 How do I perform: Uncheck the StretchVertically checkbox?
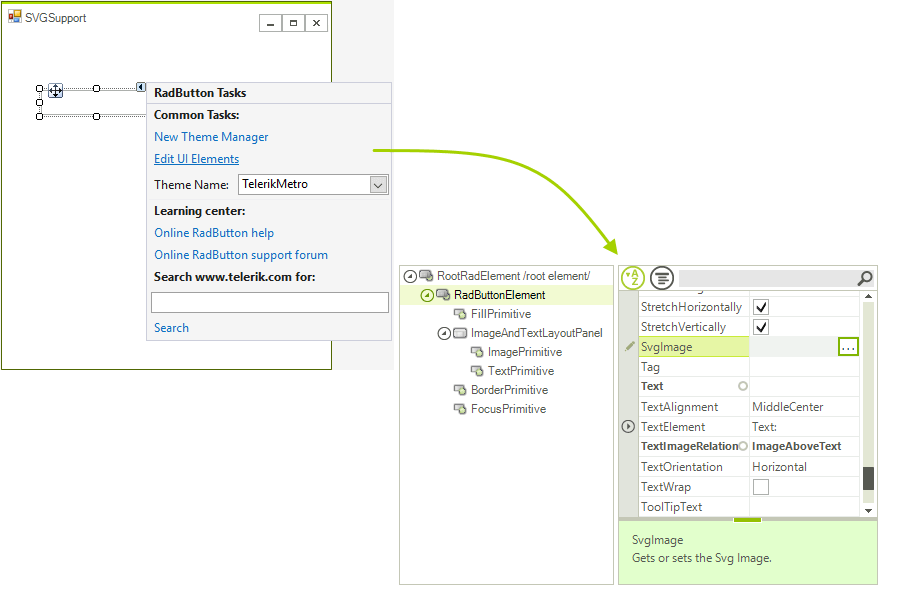[x=761, y=327]
